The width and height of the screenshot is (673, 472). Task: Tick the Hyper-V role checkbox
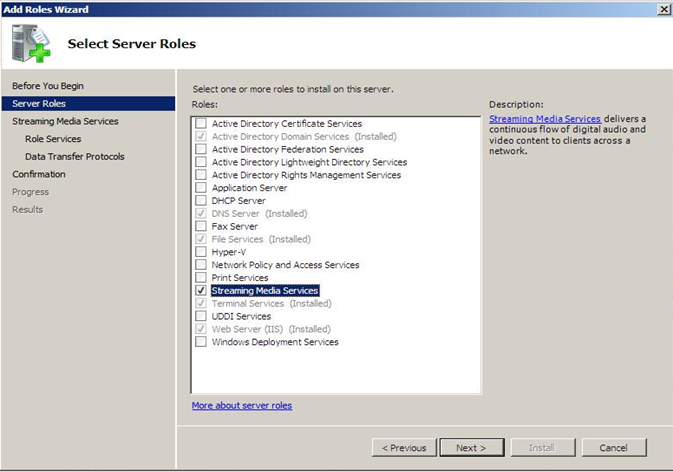coord(201,252)
